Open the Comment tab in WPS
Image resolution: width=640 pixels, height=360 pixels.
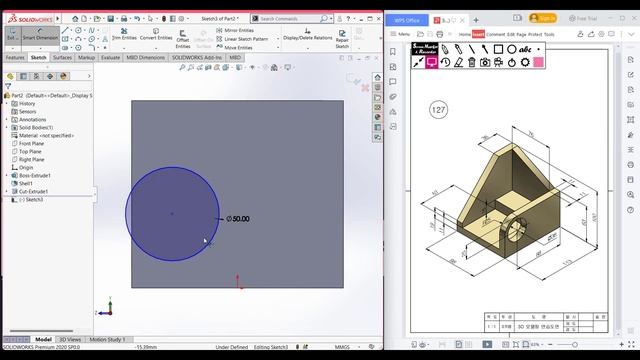pyautogui.click(x=496, y=34)
